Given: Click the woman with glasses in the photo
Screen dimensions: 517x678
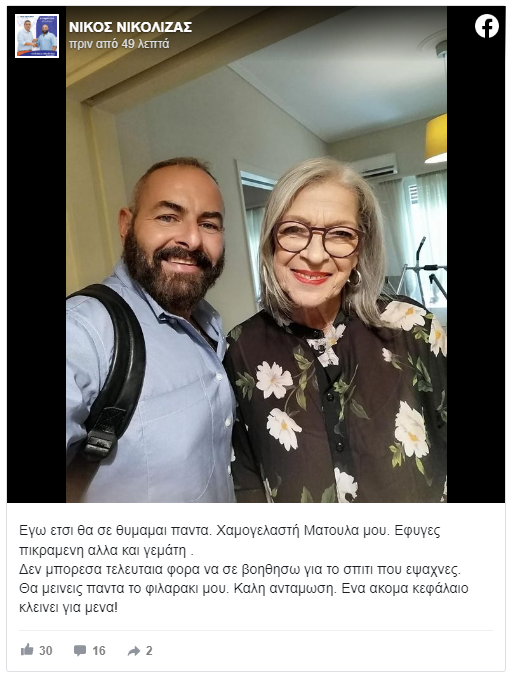Looking at the screenshot, I should click(x=318, y=242).
